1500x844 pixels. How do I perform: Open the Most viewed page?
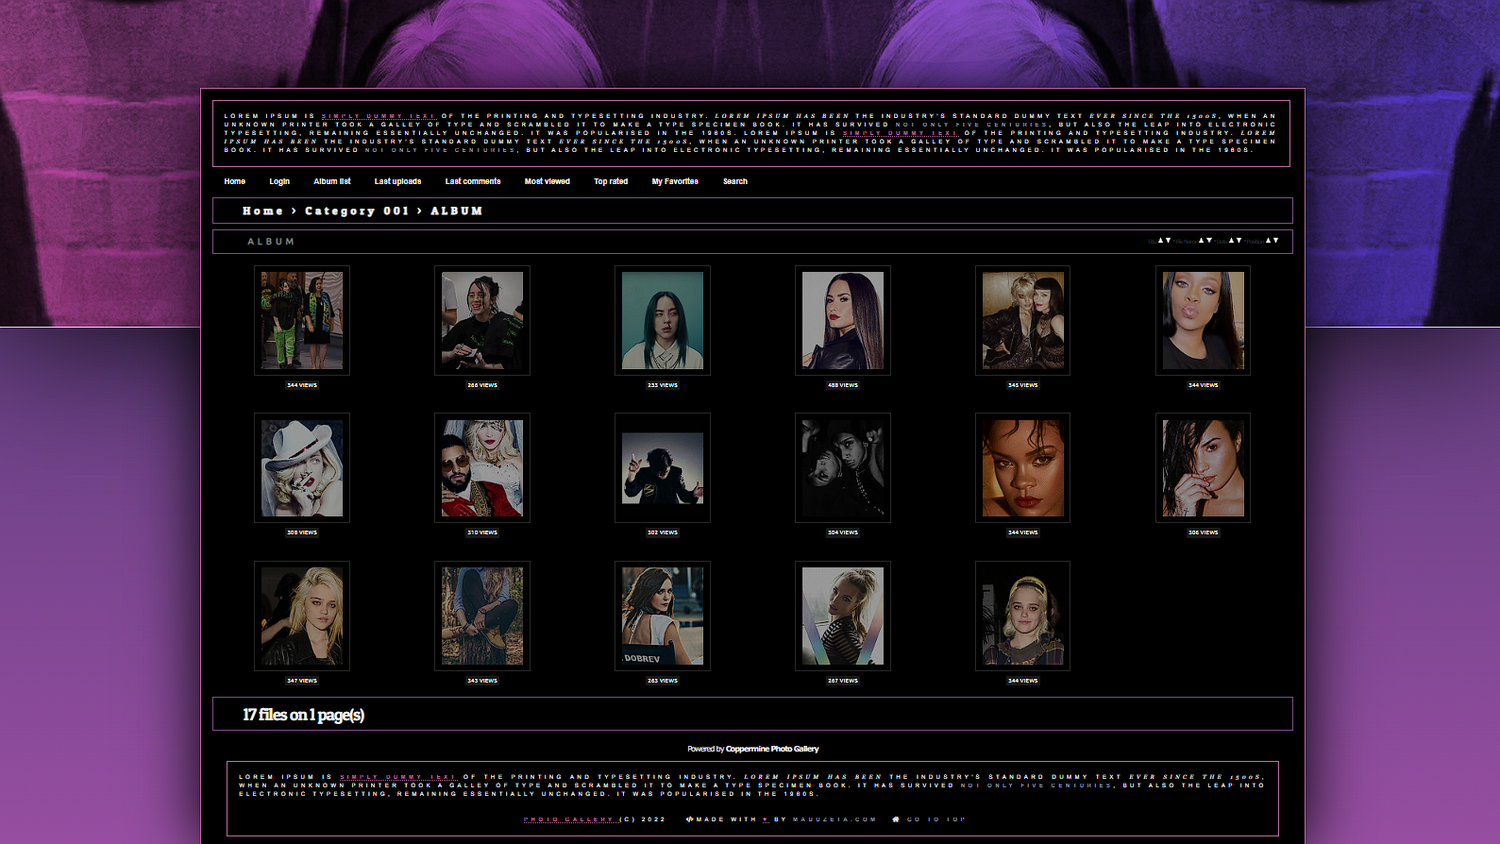(x=546, y=181)
